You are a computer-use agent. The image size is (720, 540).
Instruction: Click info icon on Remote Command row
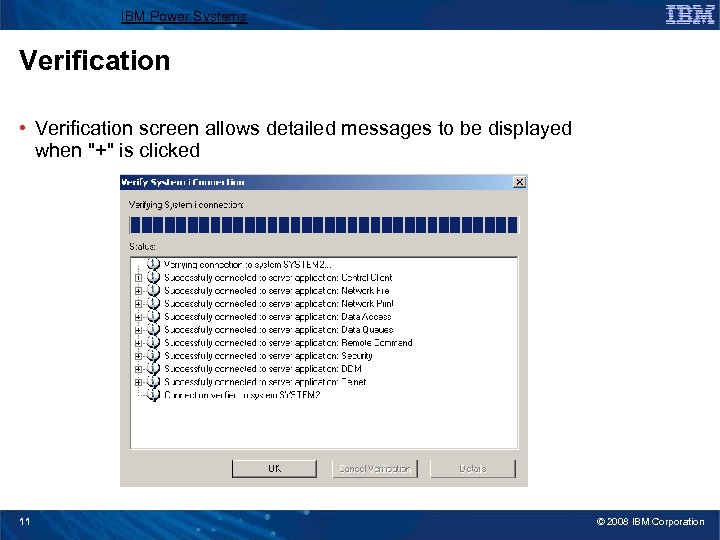click(x=153, y=343)
